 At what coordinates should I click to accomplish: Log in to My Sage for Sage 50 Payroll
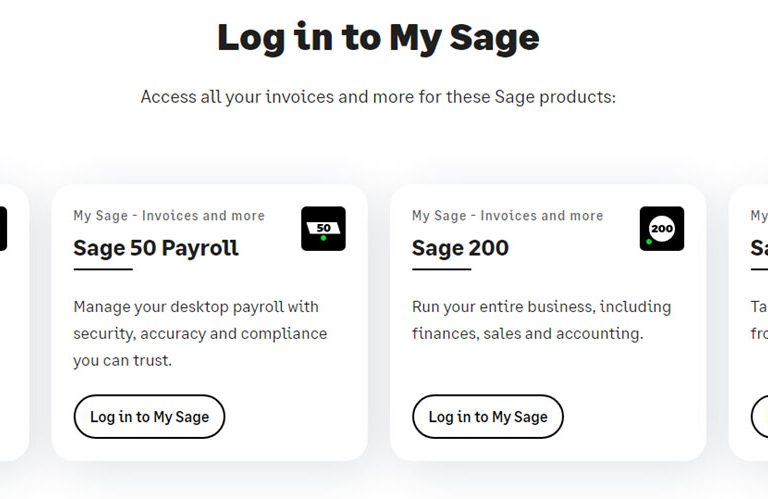coord(149,417)
